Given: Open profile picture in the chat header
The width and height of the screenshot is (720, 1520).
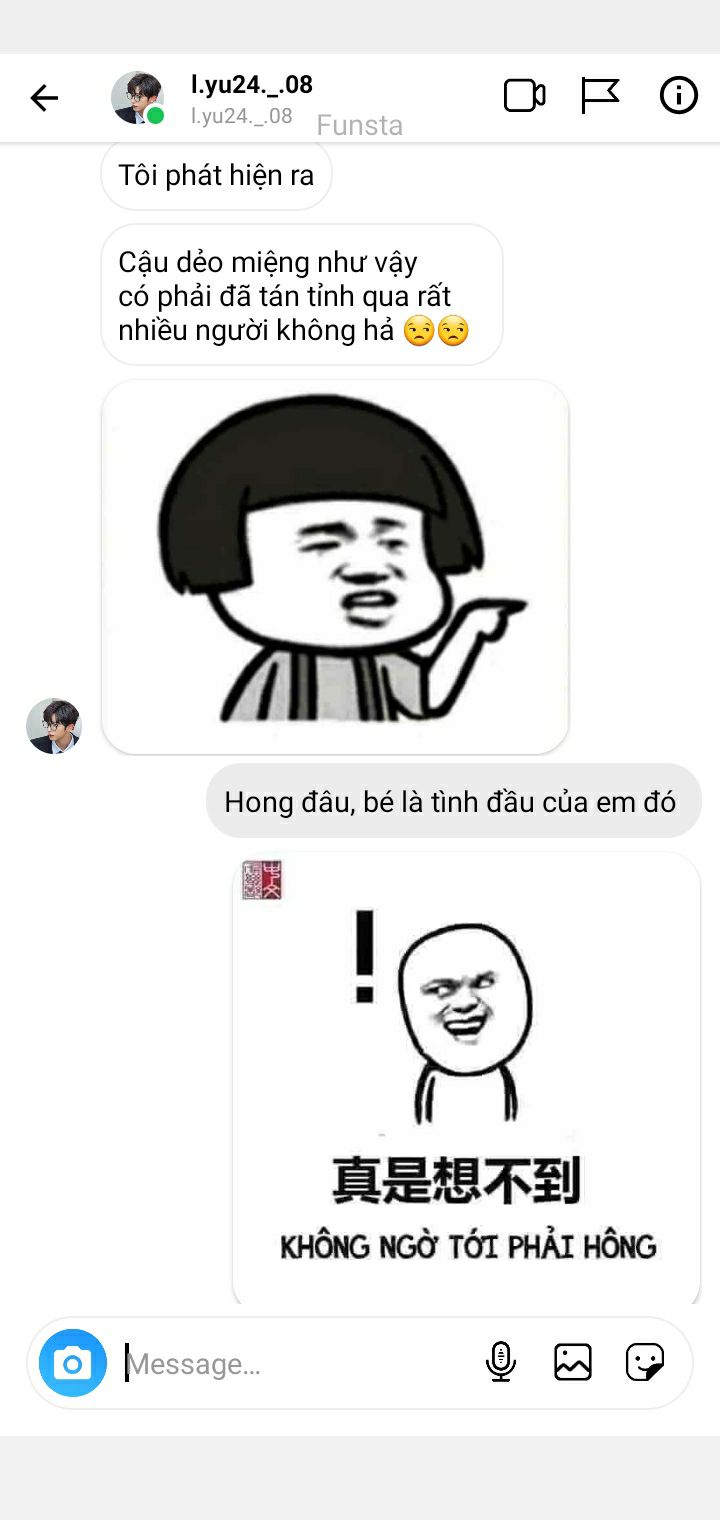Looking at the screenshot, I should tap(137, 97).
